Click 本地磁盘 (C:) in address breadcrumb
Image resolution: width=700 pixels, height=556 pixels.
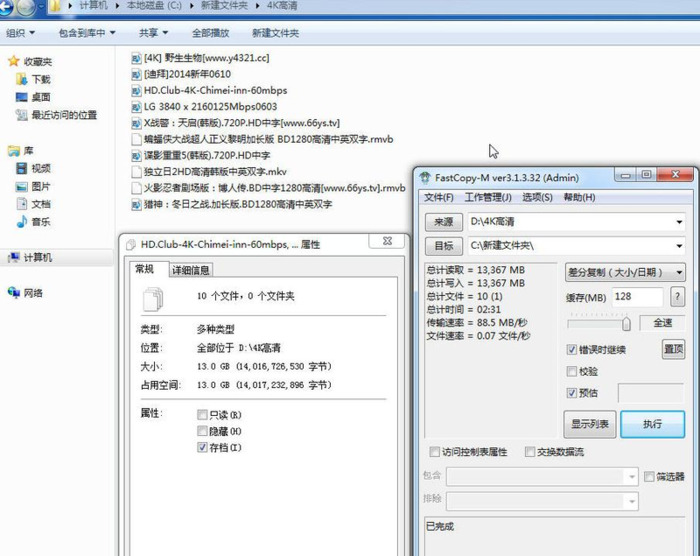click(154, 6)
